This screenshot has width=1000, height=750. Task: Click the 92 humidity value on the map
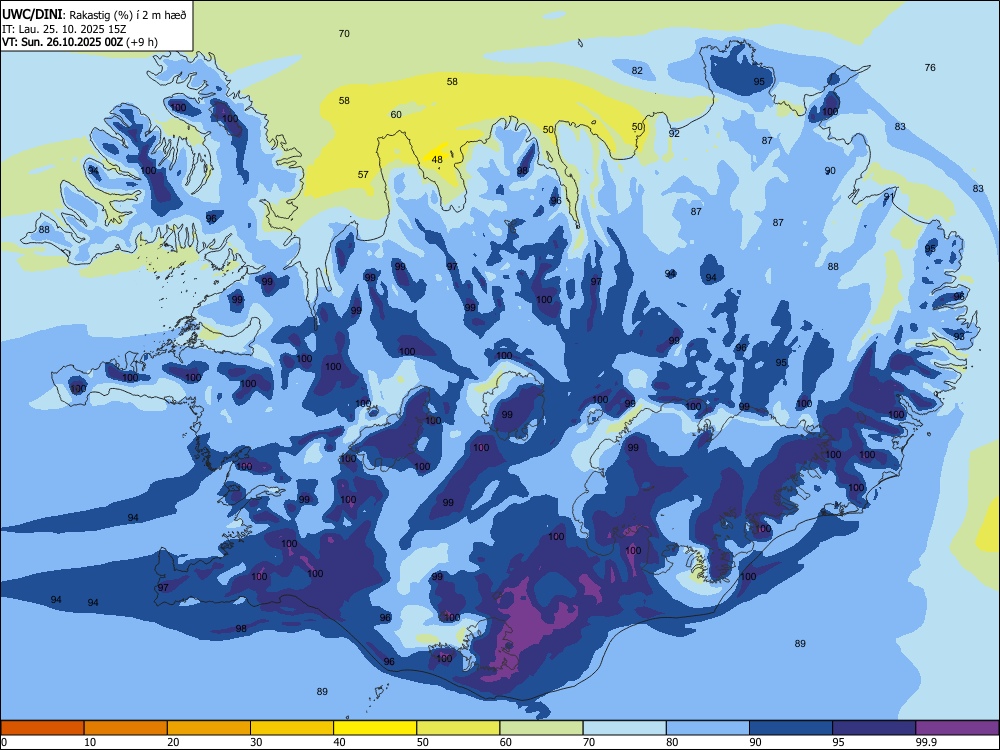coord(674,133)
